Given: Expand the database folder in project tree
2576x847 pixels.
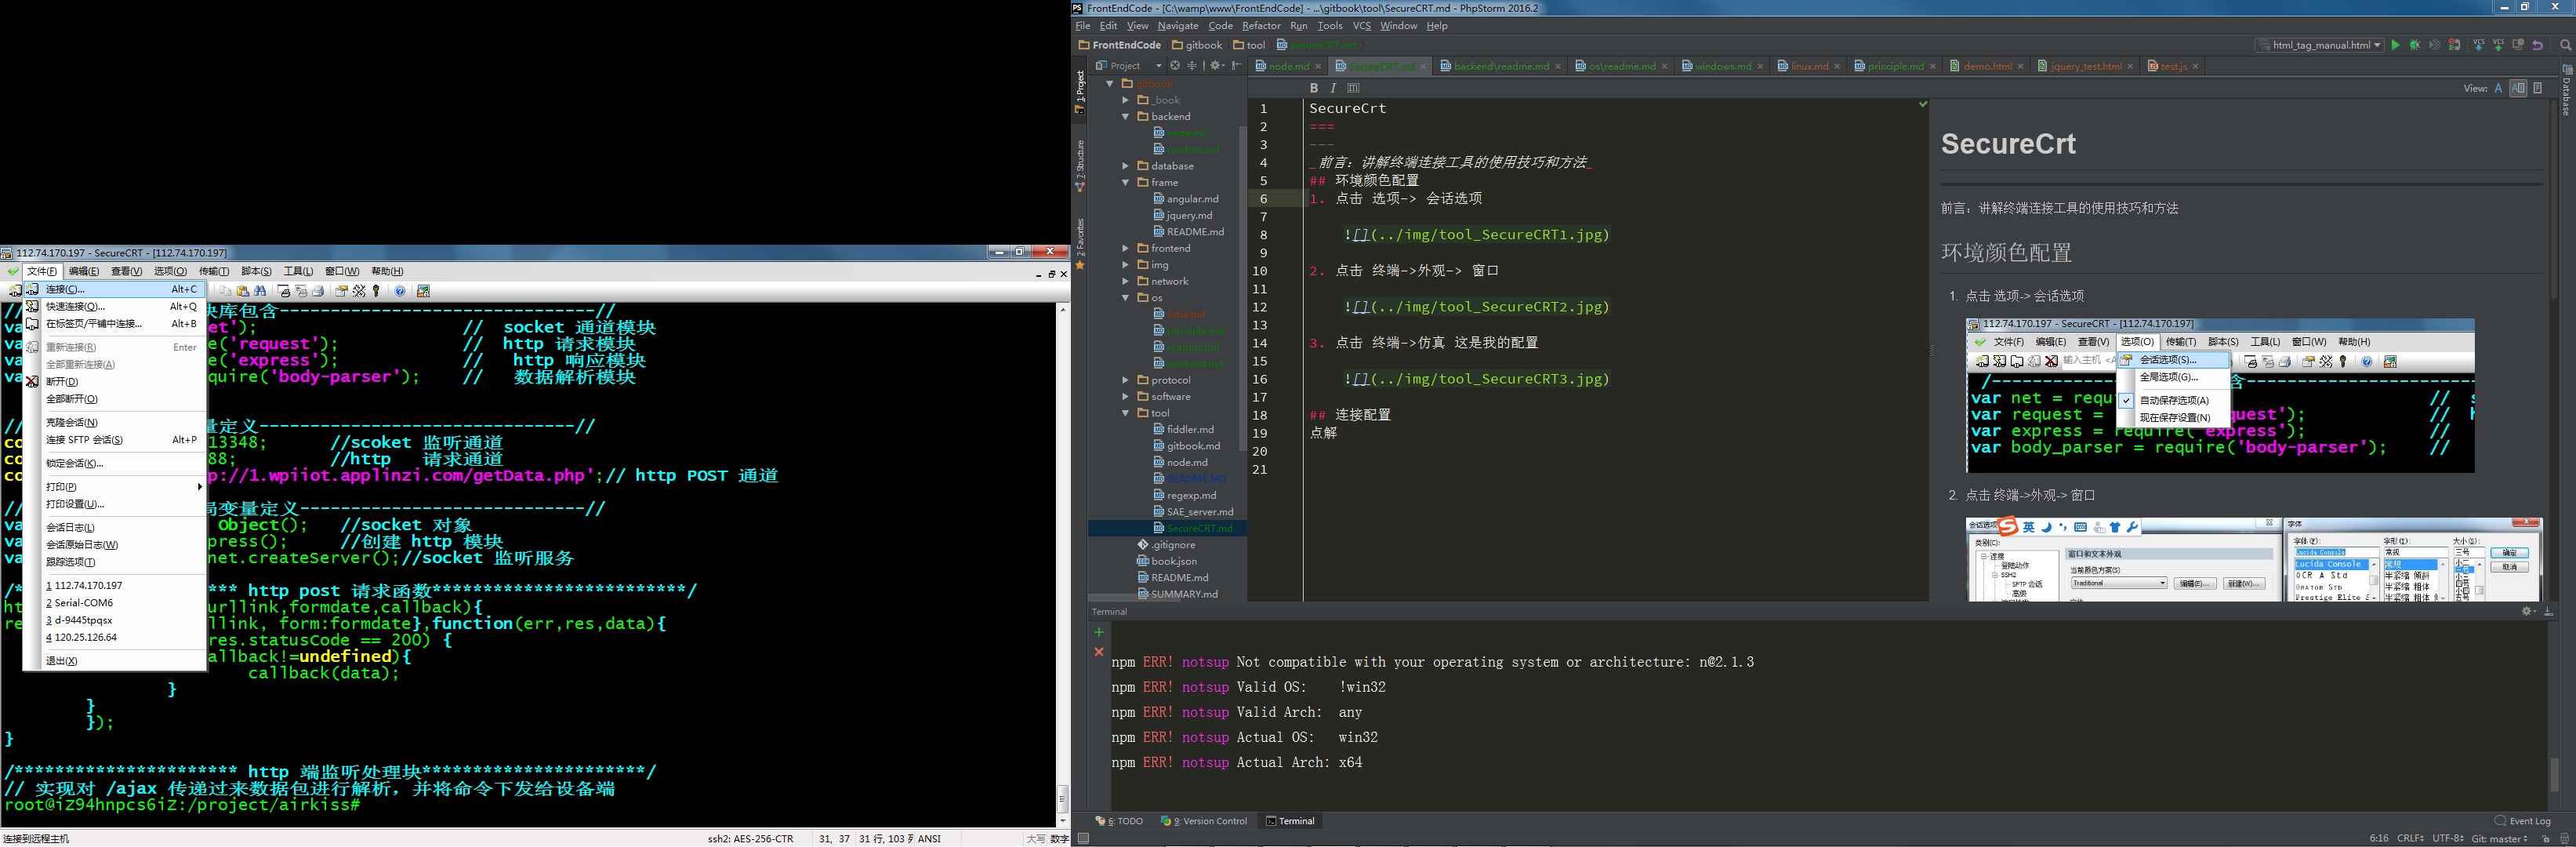Looking at the screenshot, I should 1125,166.
